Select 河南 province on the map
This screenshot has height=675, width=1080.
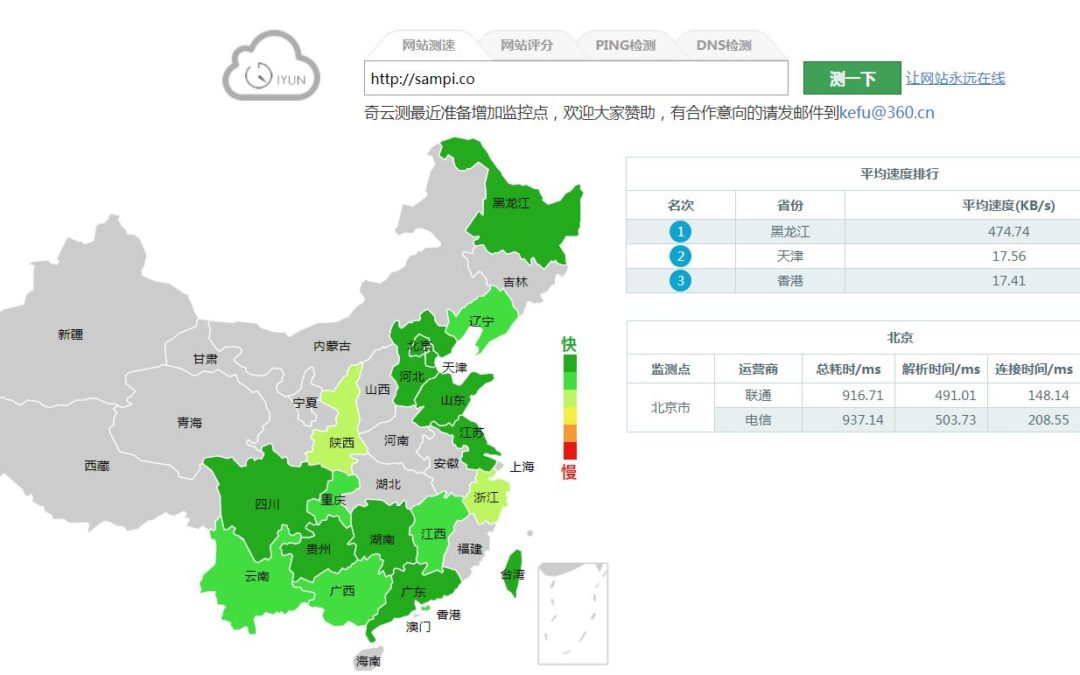[x=396, y=439]
